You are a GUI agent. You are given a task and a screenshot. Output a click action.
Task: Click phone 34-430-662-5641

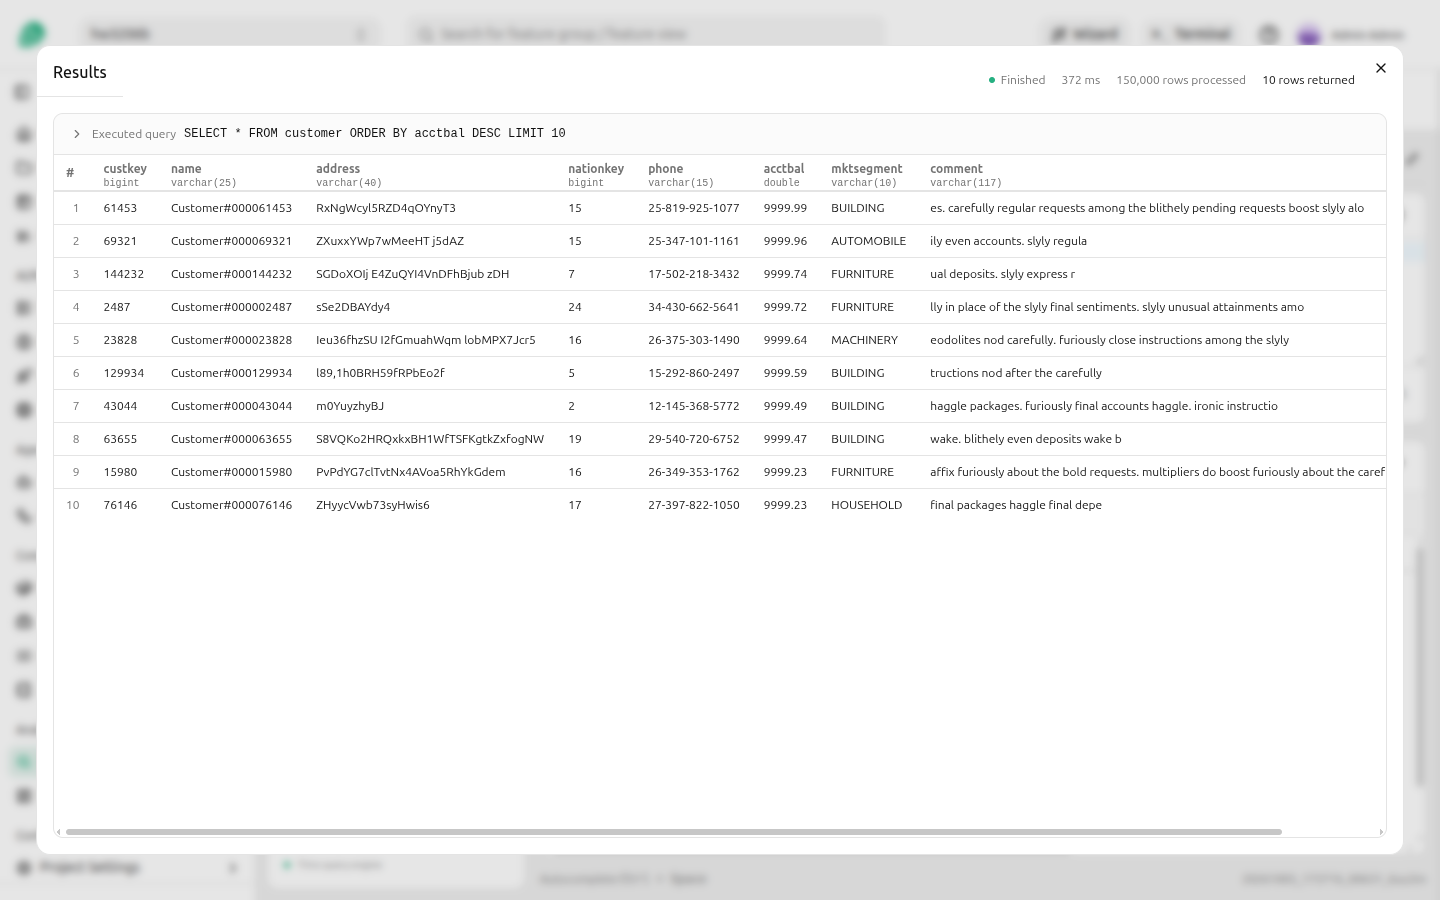(x=694, y=307)
